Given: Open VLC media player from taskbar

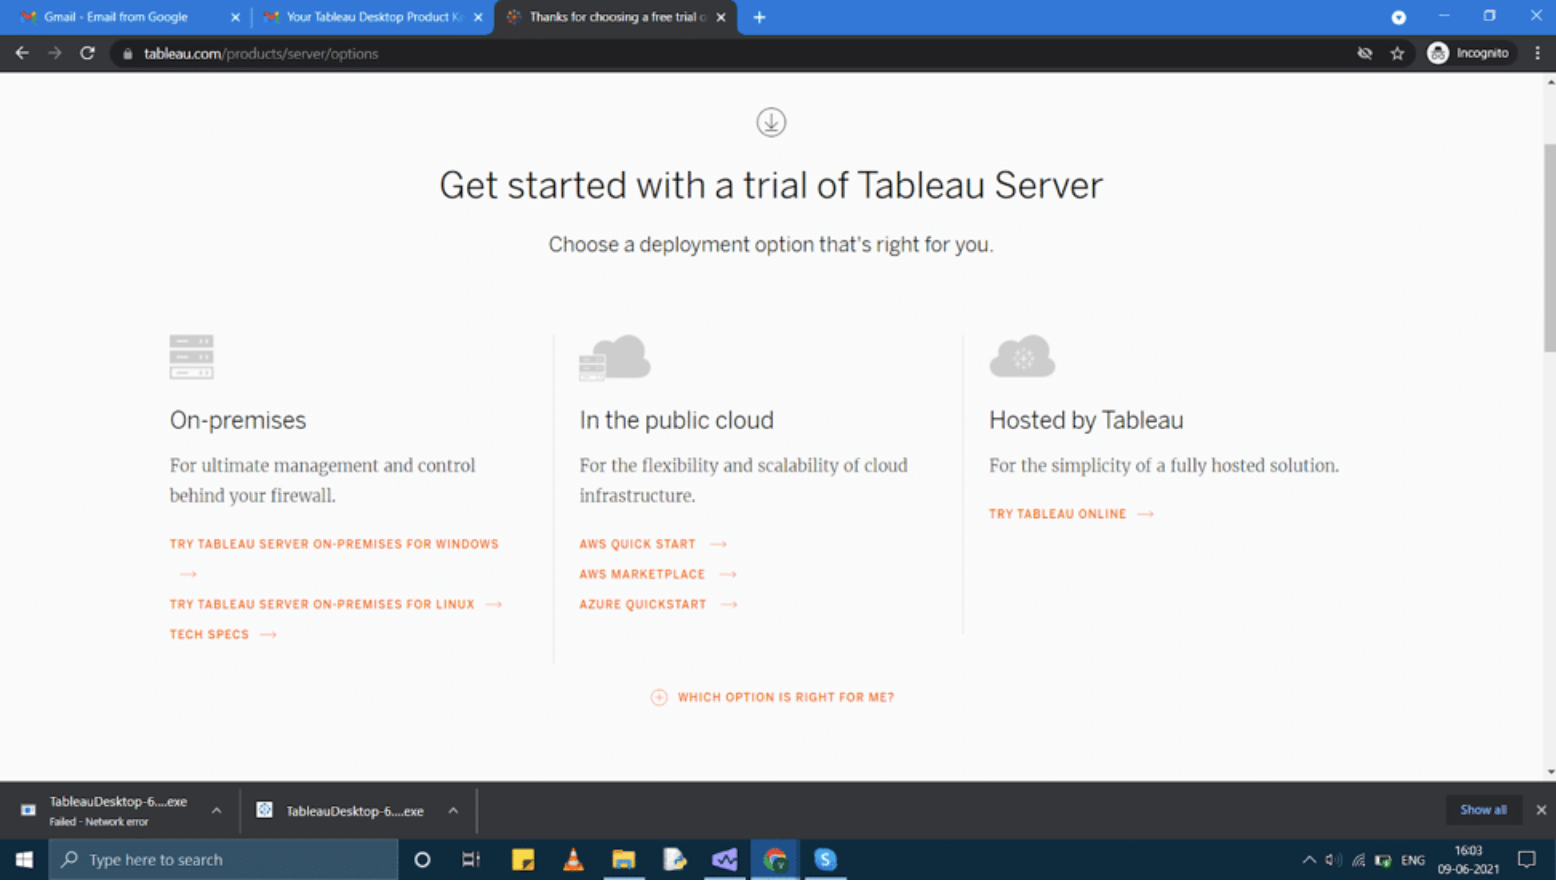Looking at the screenshot, I should (x=573, y=859).
